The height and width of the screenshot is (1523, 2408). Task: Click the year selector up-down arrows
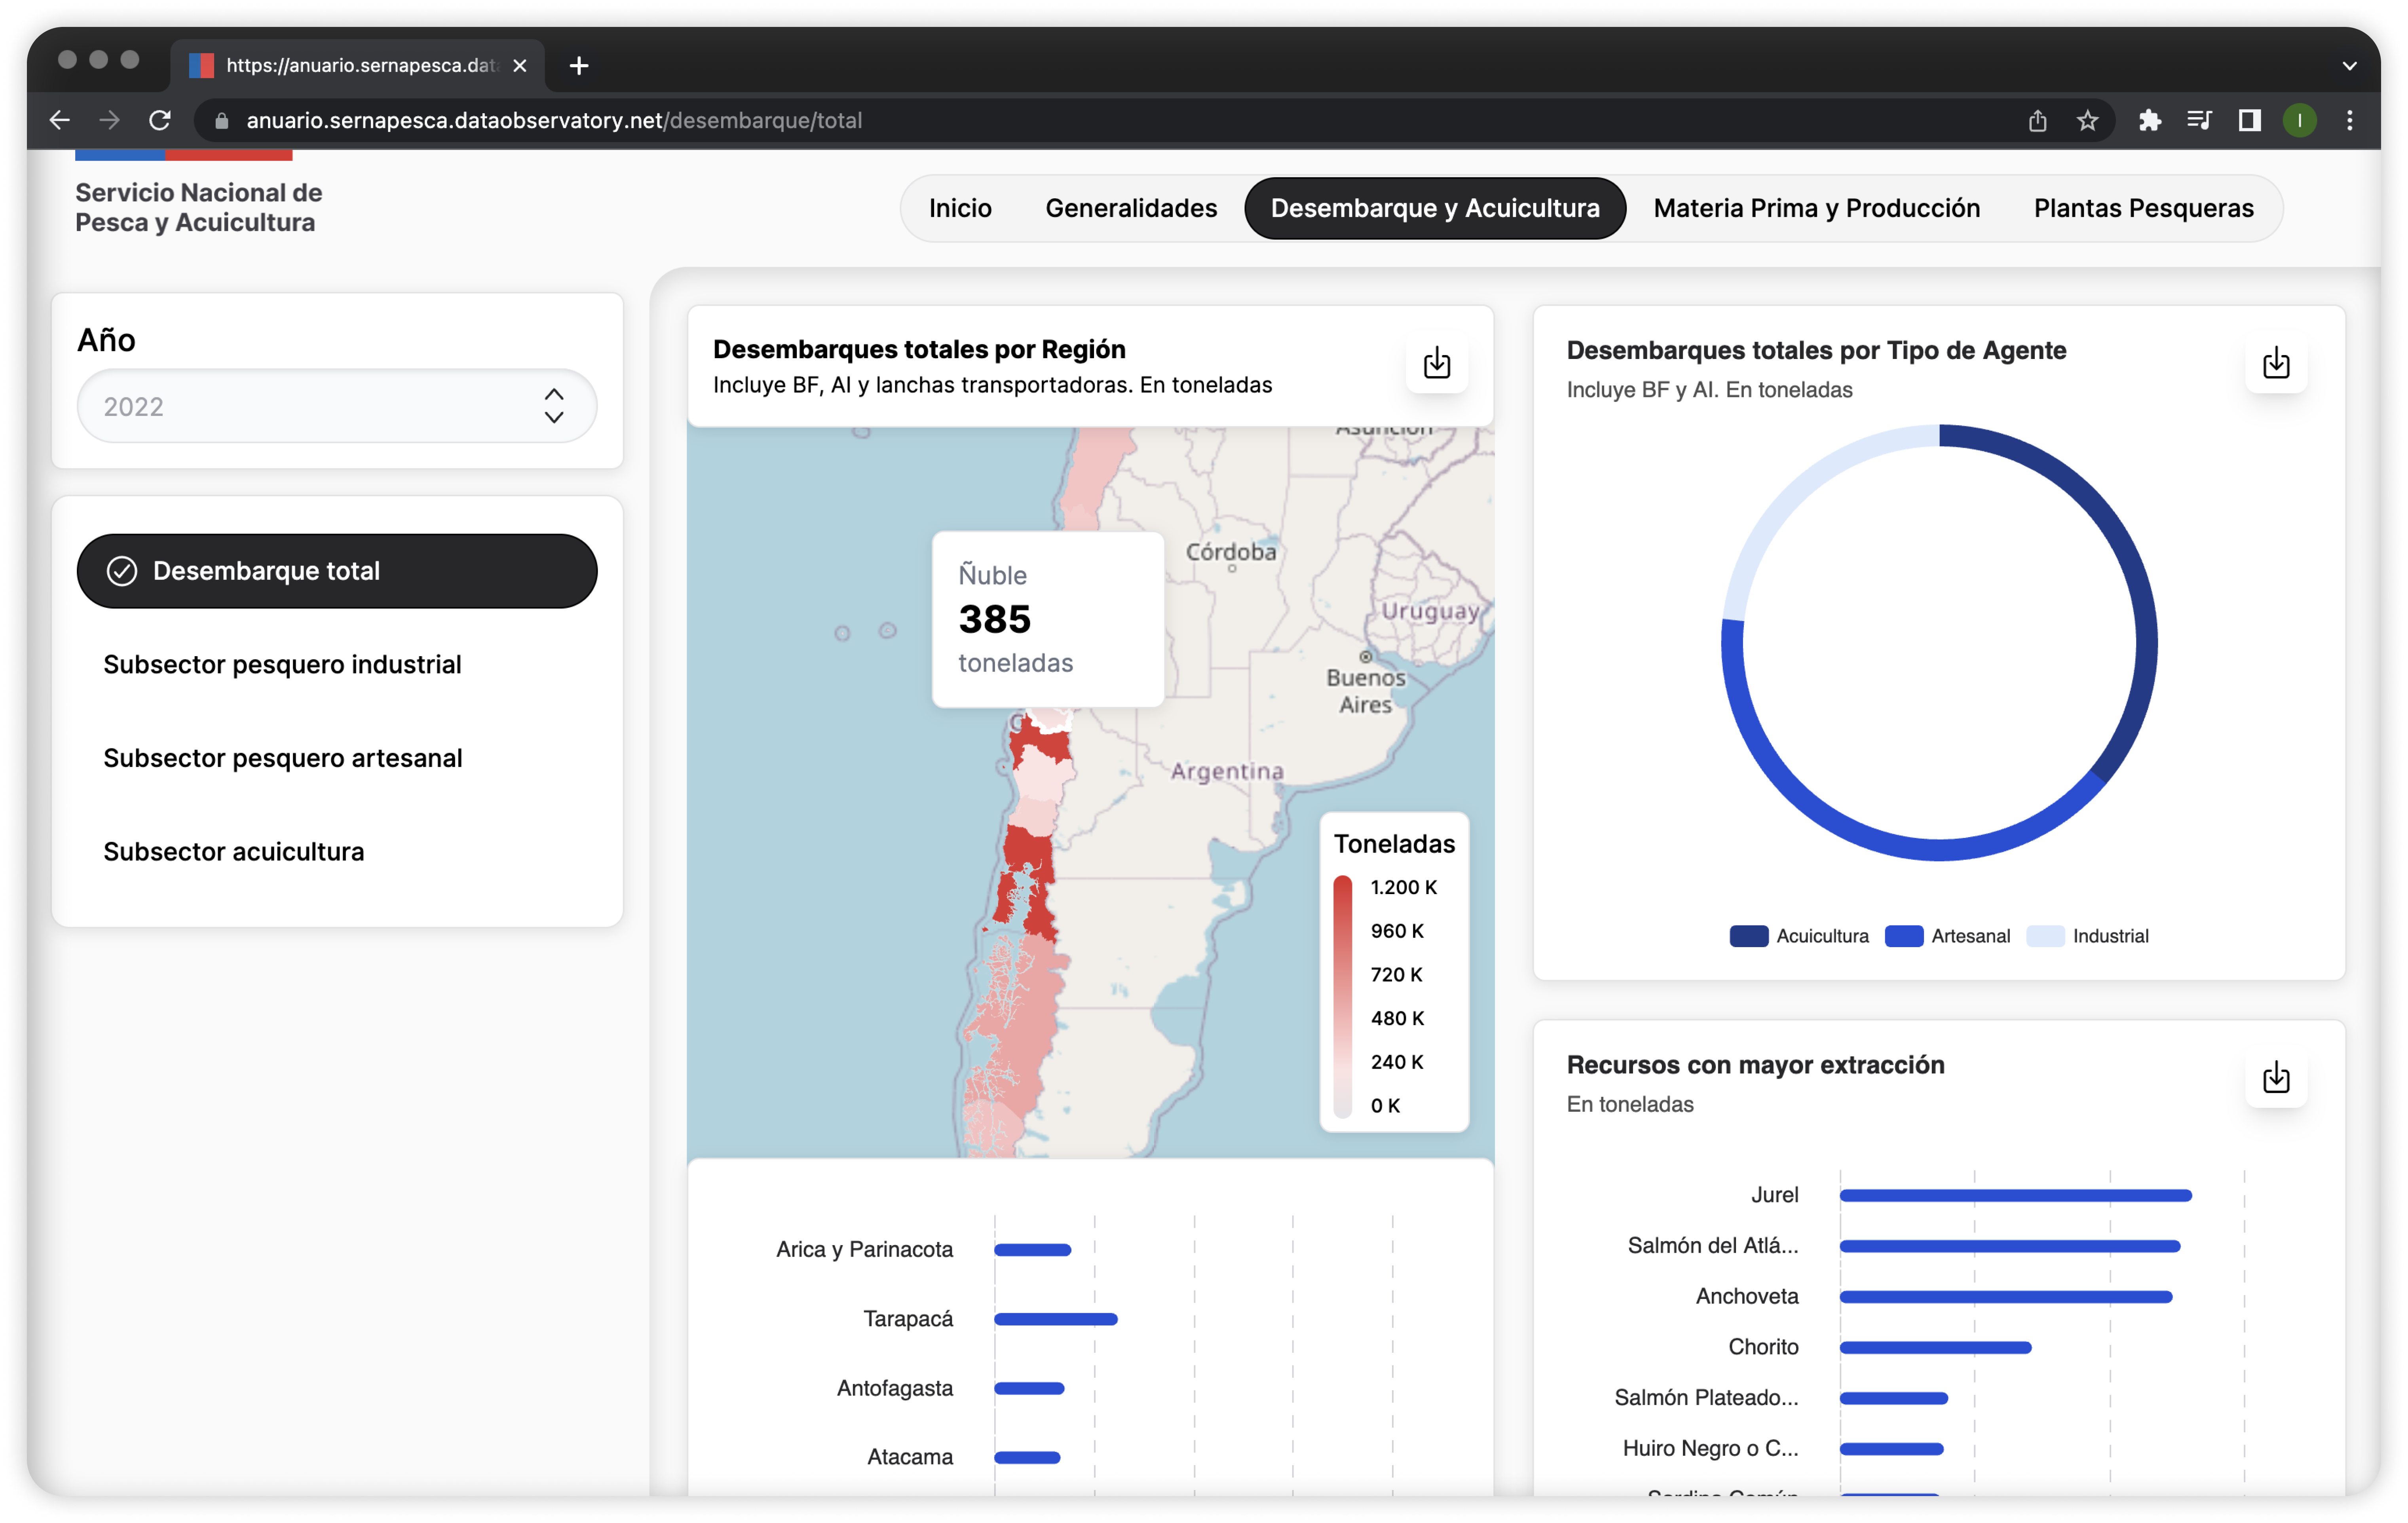click(554, 406)
